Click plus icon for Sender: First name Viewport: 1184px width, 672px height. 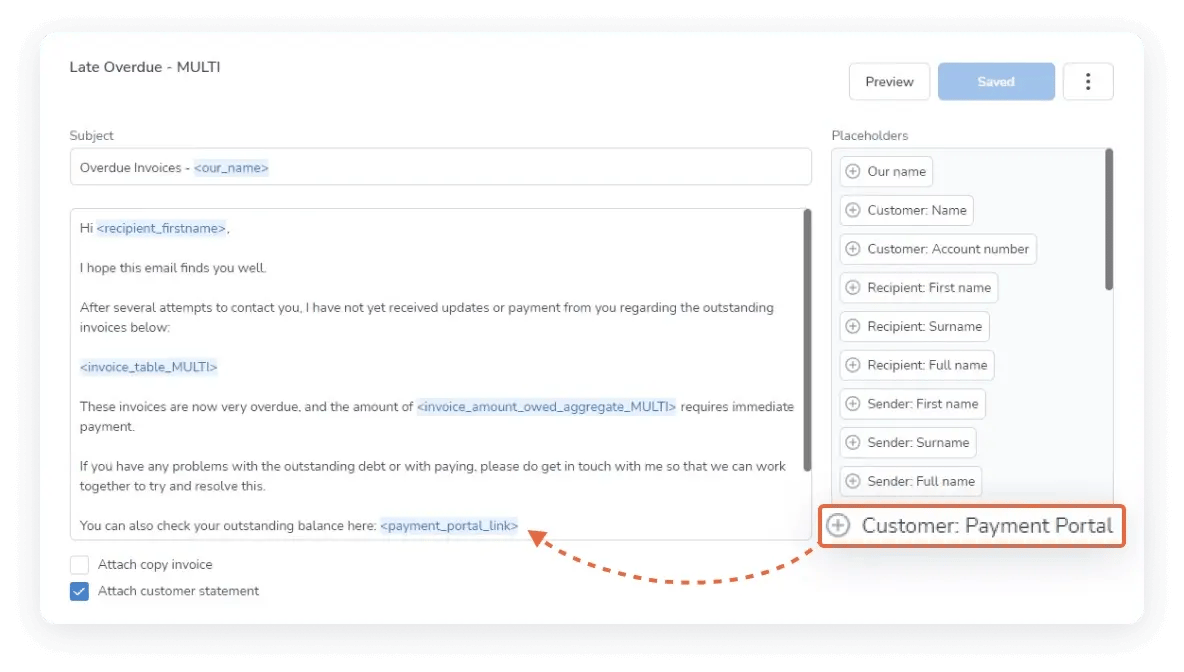tap(853, 404)
